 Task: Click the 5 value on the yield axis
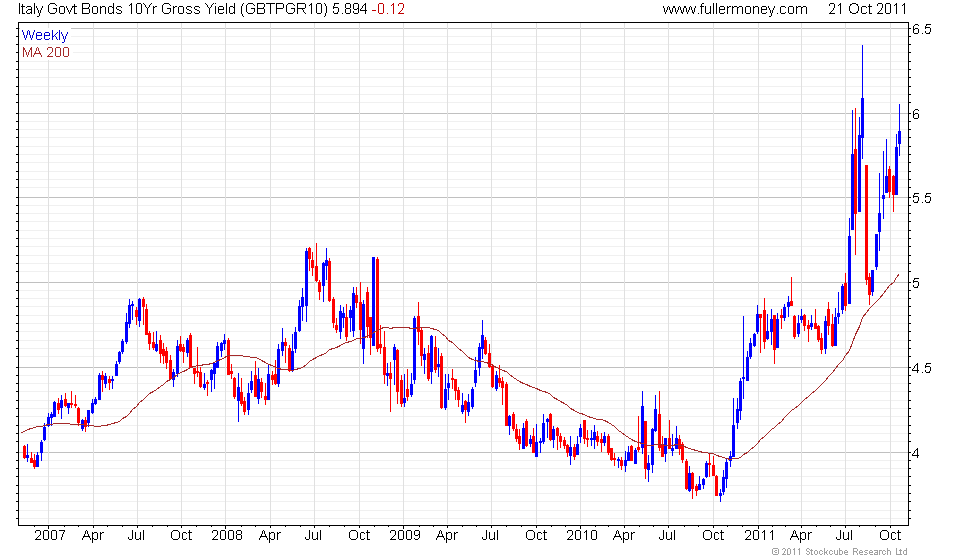916,283
